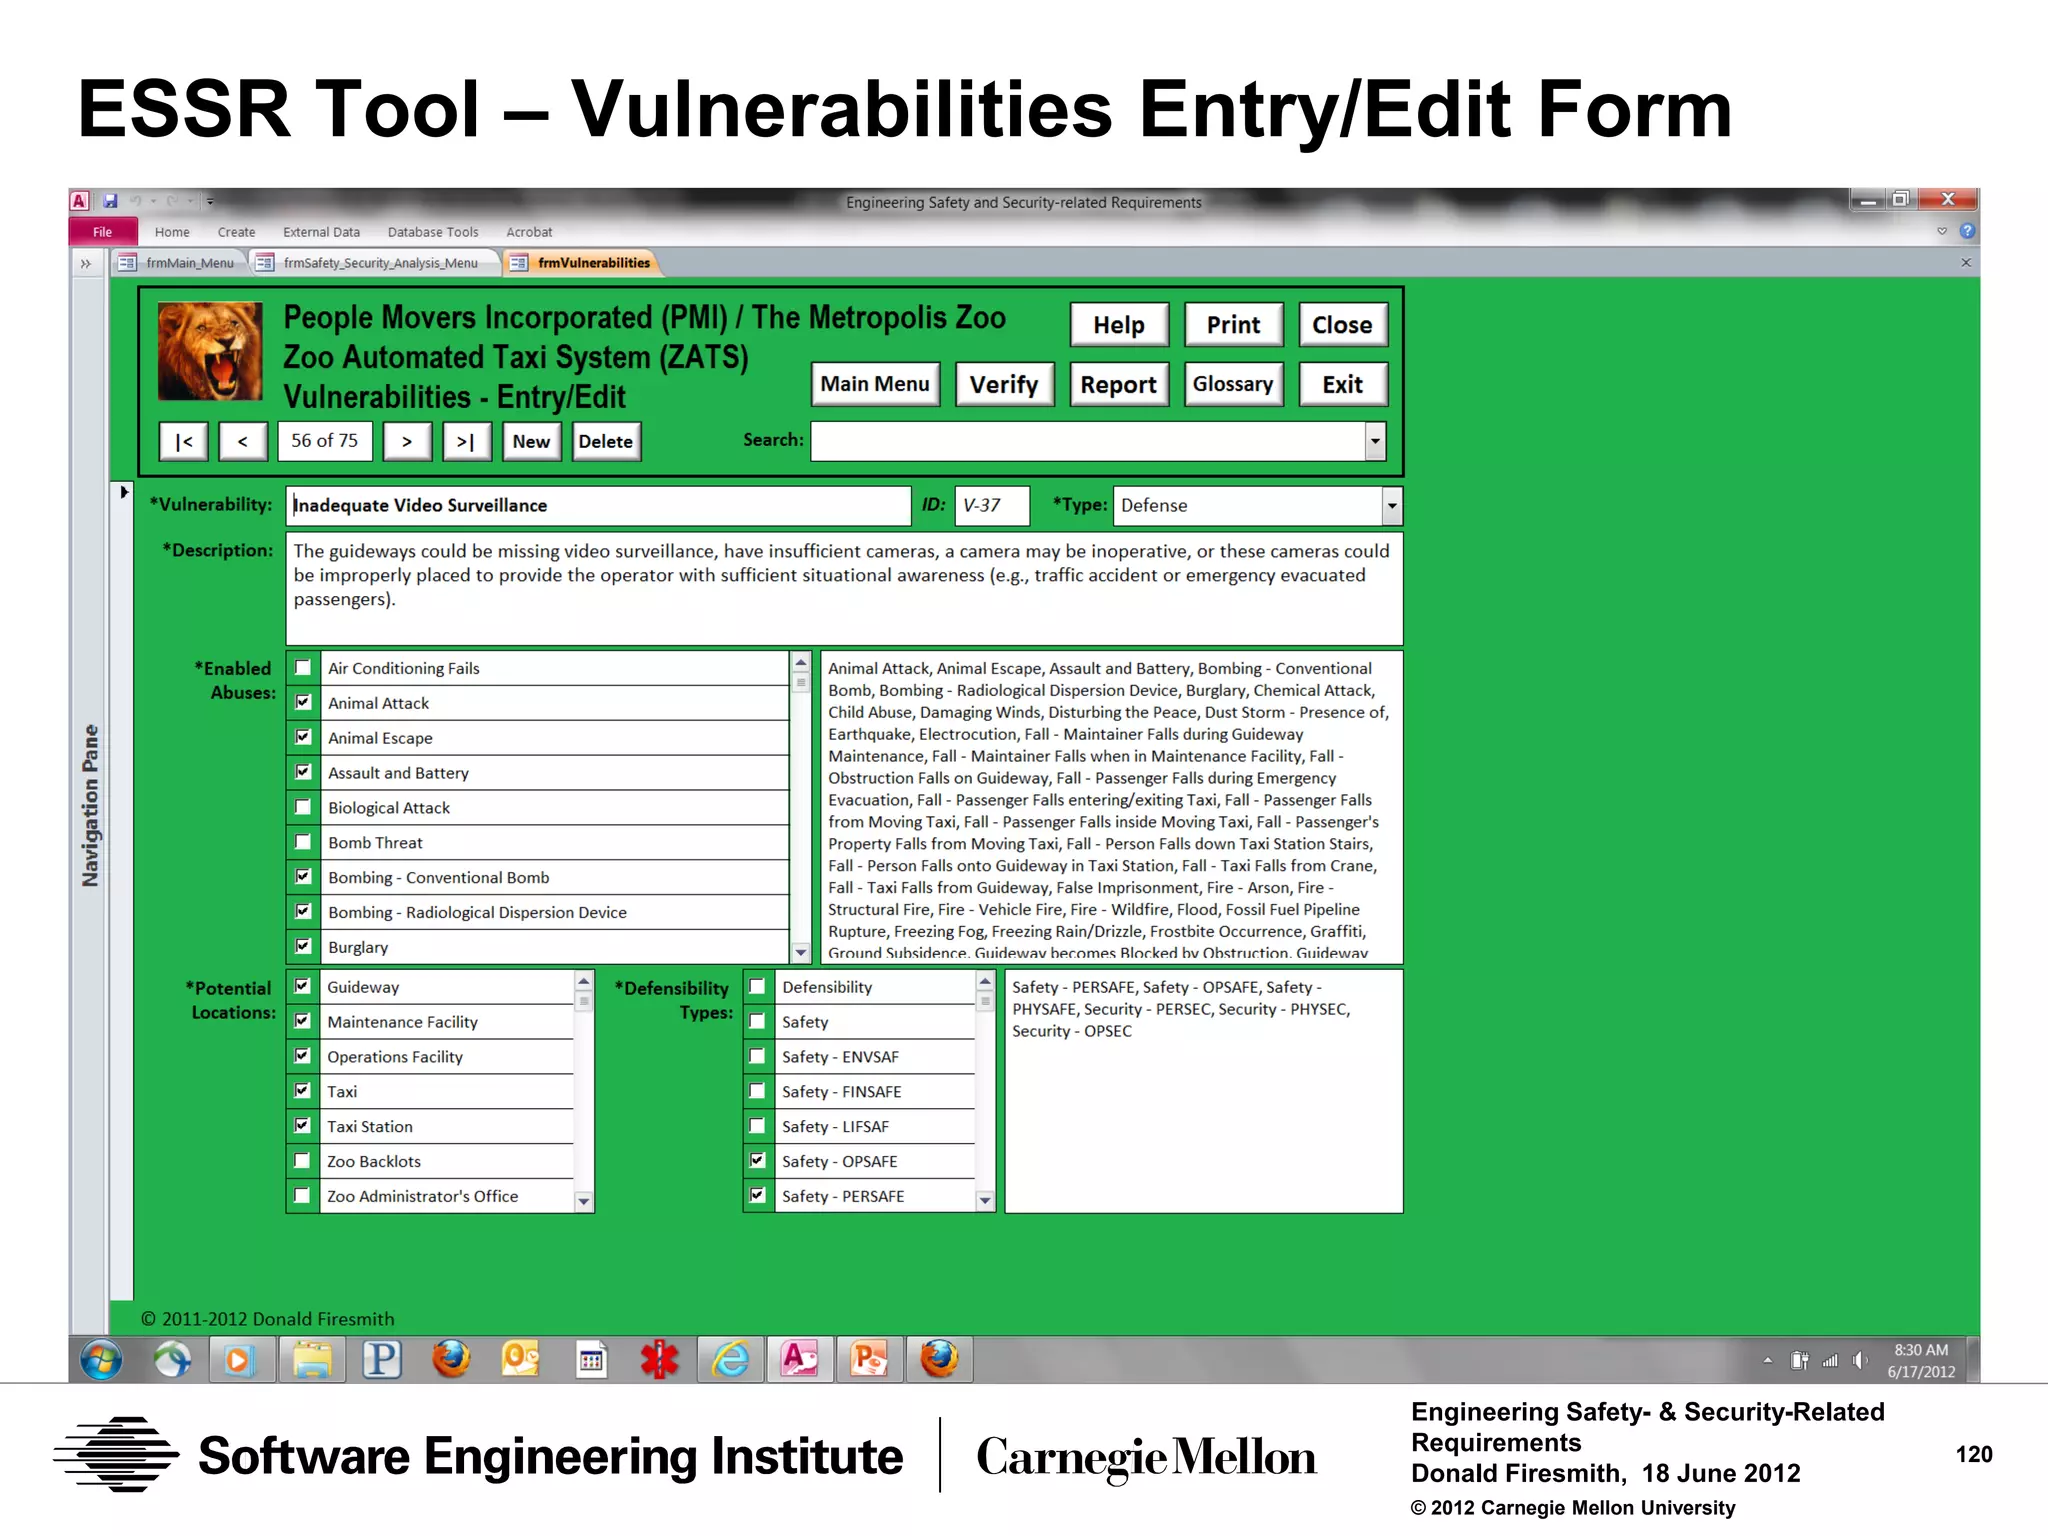Switch to Microsoft Access taskbar icon
Viewport: 2048px width, 1536px height.
tap(800, 1360)
